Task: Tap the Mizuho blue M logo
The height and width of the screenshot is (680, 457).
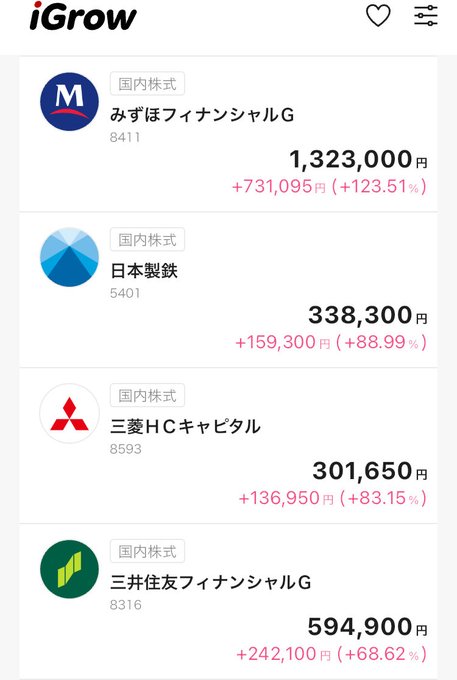Action: pos(69,102)
